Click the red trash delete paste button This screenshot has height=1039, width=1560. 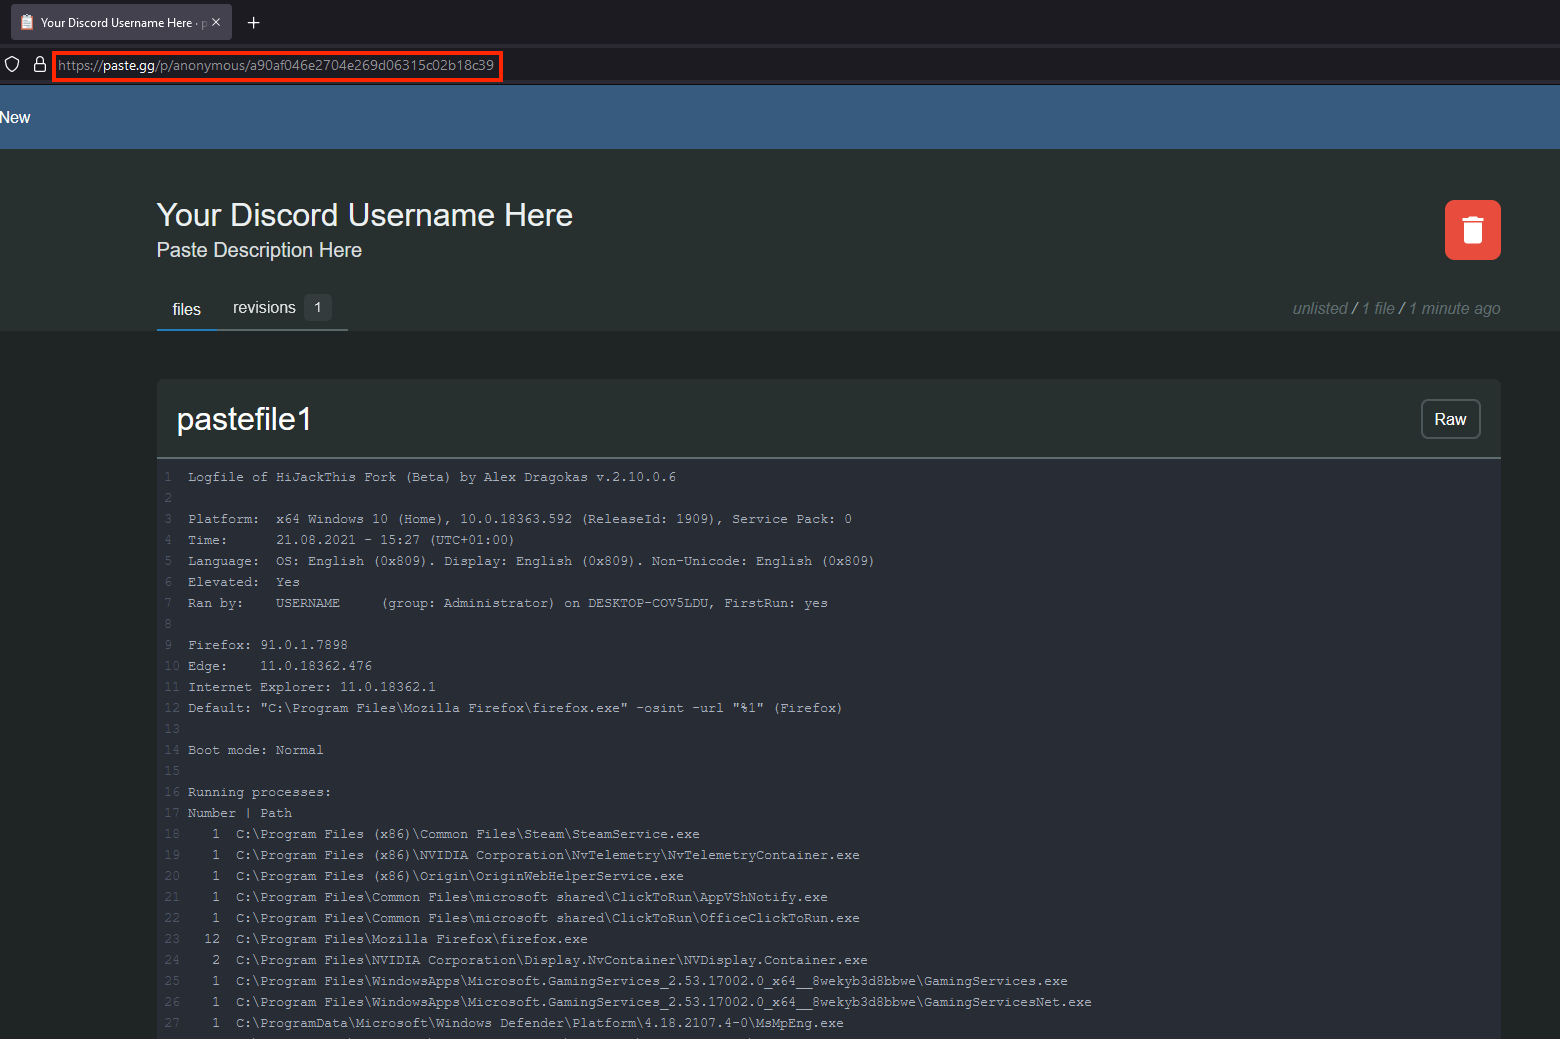pyautogui.click(x=1472, y=230)
